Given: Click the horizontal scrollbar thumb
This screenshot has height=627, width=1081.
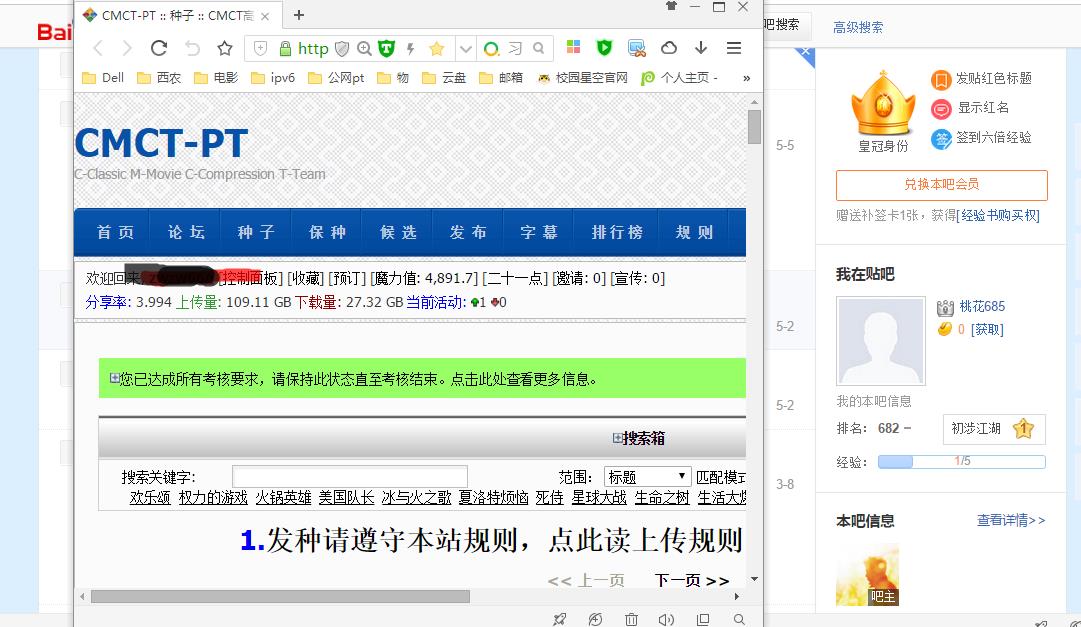Looking at the screenshot, I should point(280,596).
